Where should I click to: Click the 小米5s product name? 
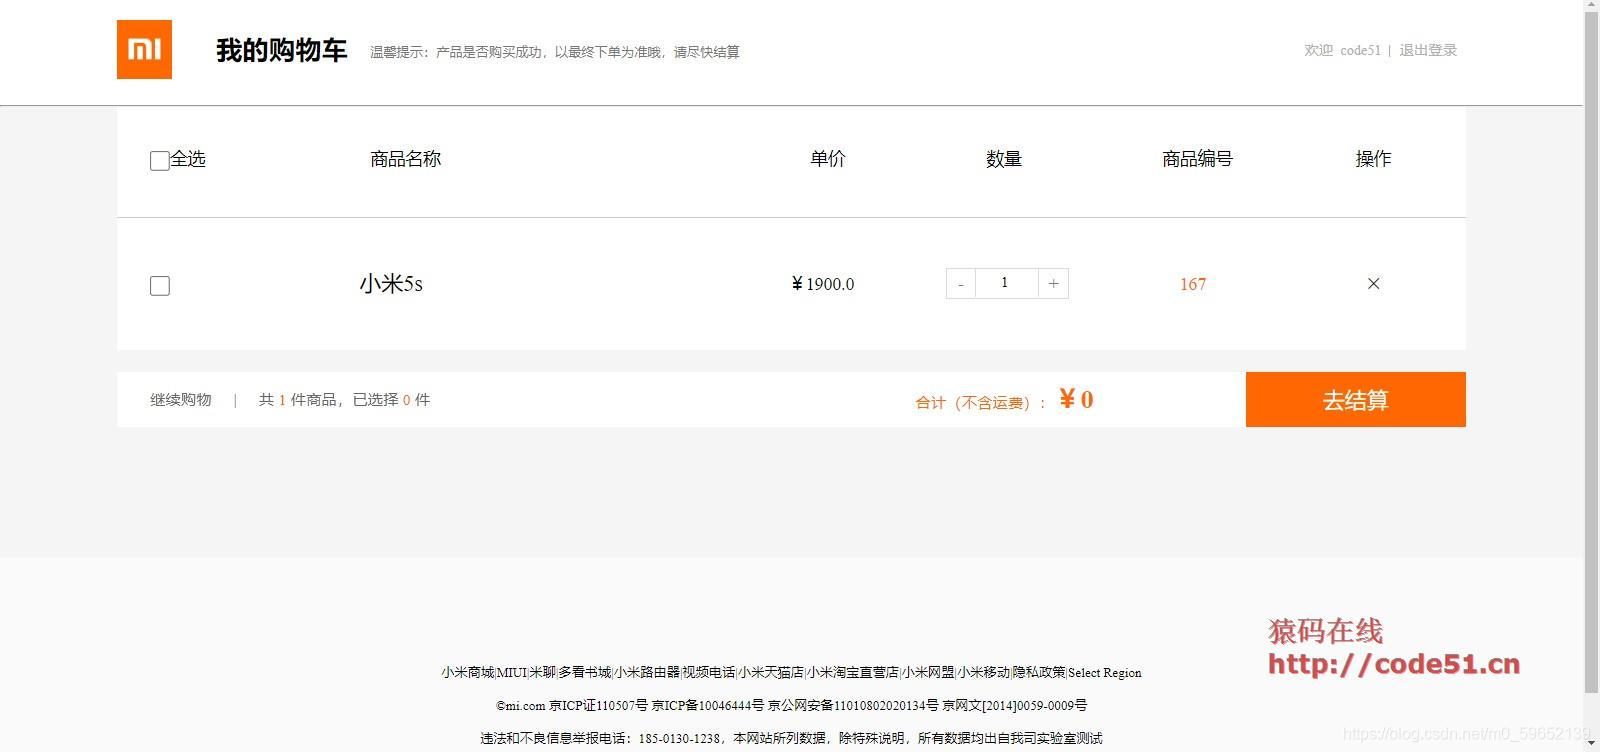[391, 284]
